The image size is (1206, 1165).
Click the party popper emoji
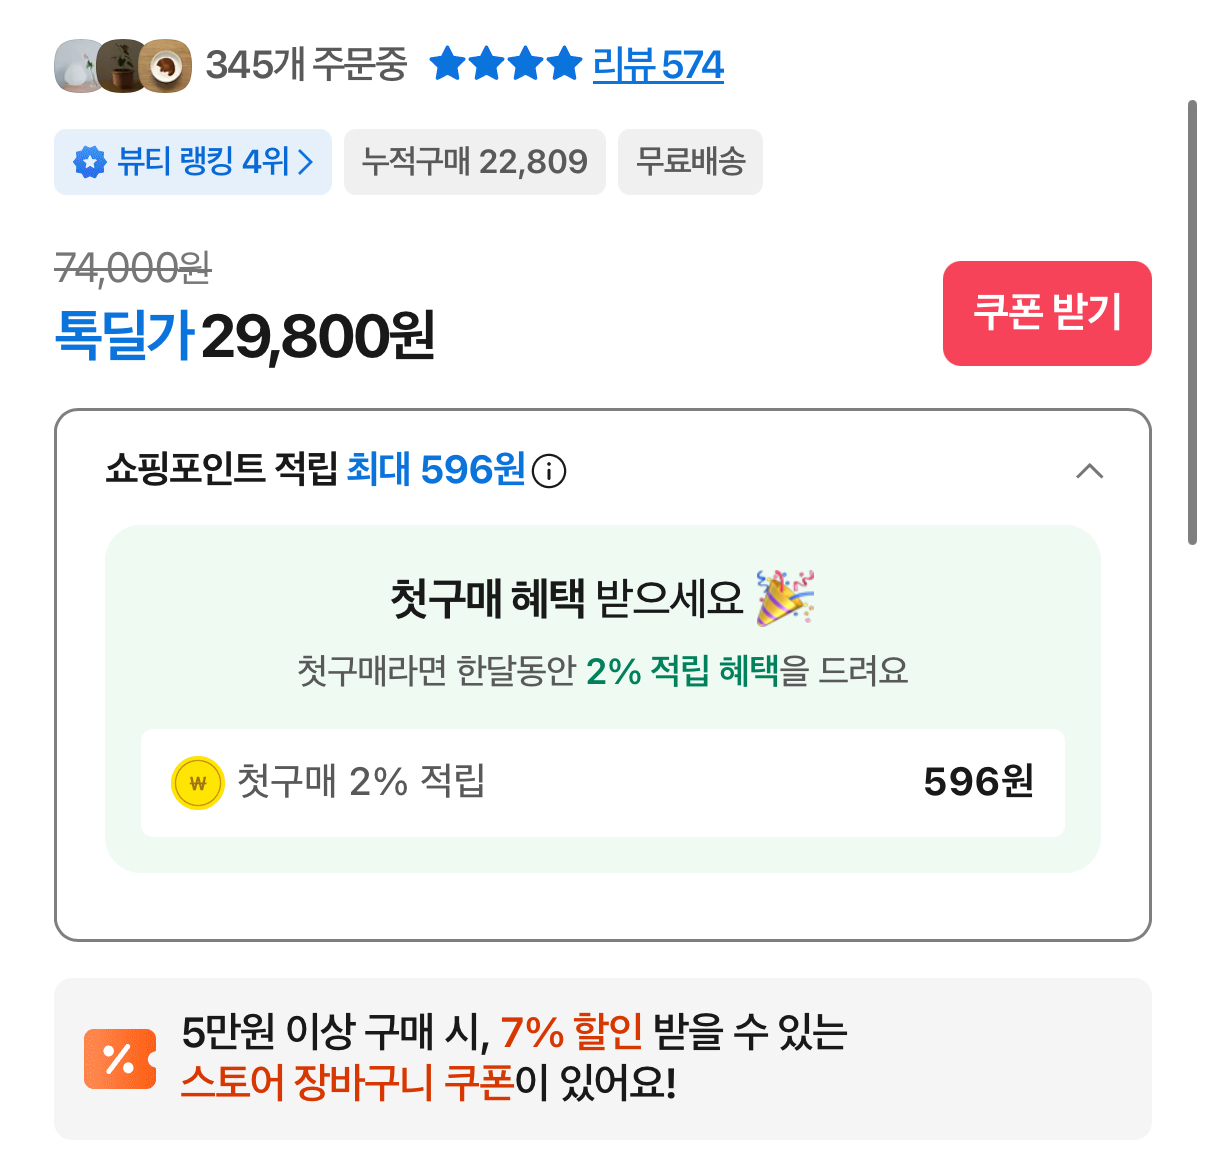point(785,598)
